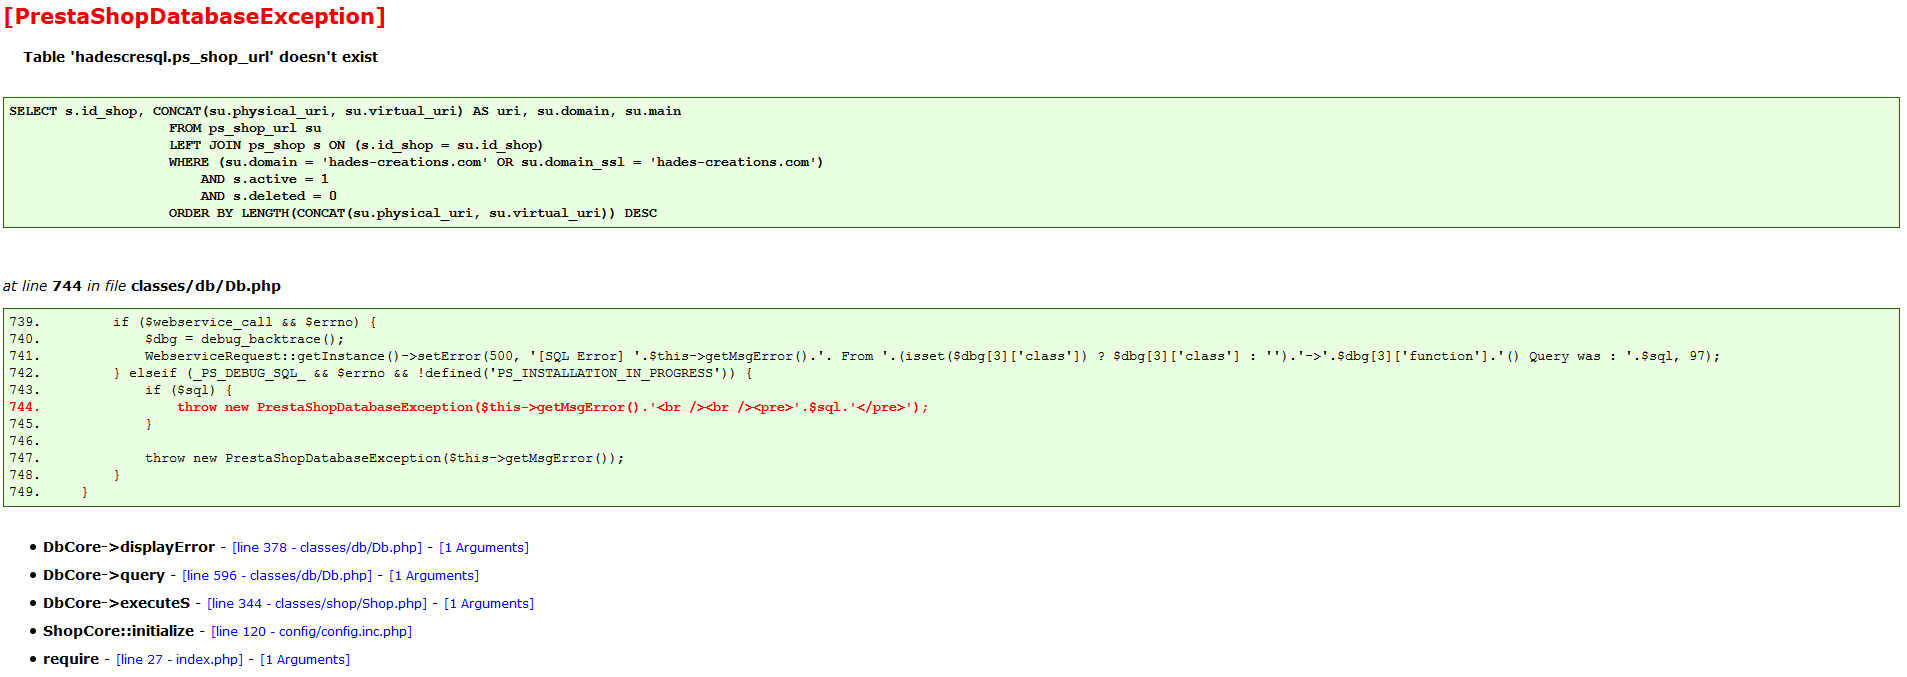The image size is (1907, 677).
Task: Click the Table doesn't exist error message
Action: 201,57
